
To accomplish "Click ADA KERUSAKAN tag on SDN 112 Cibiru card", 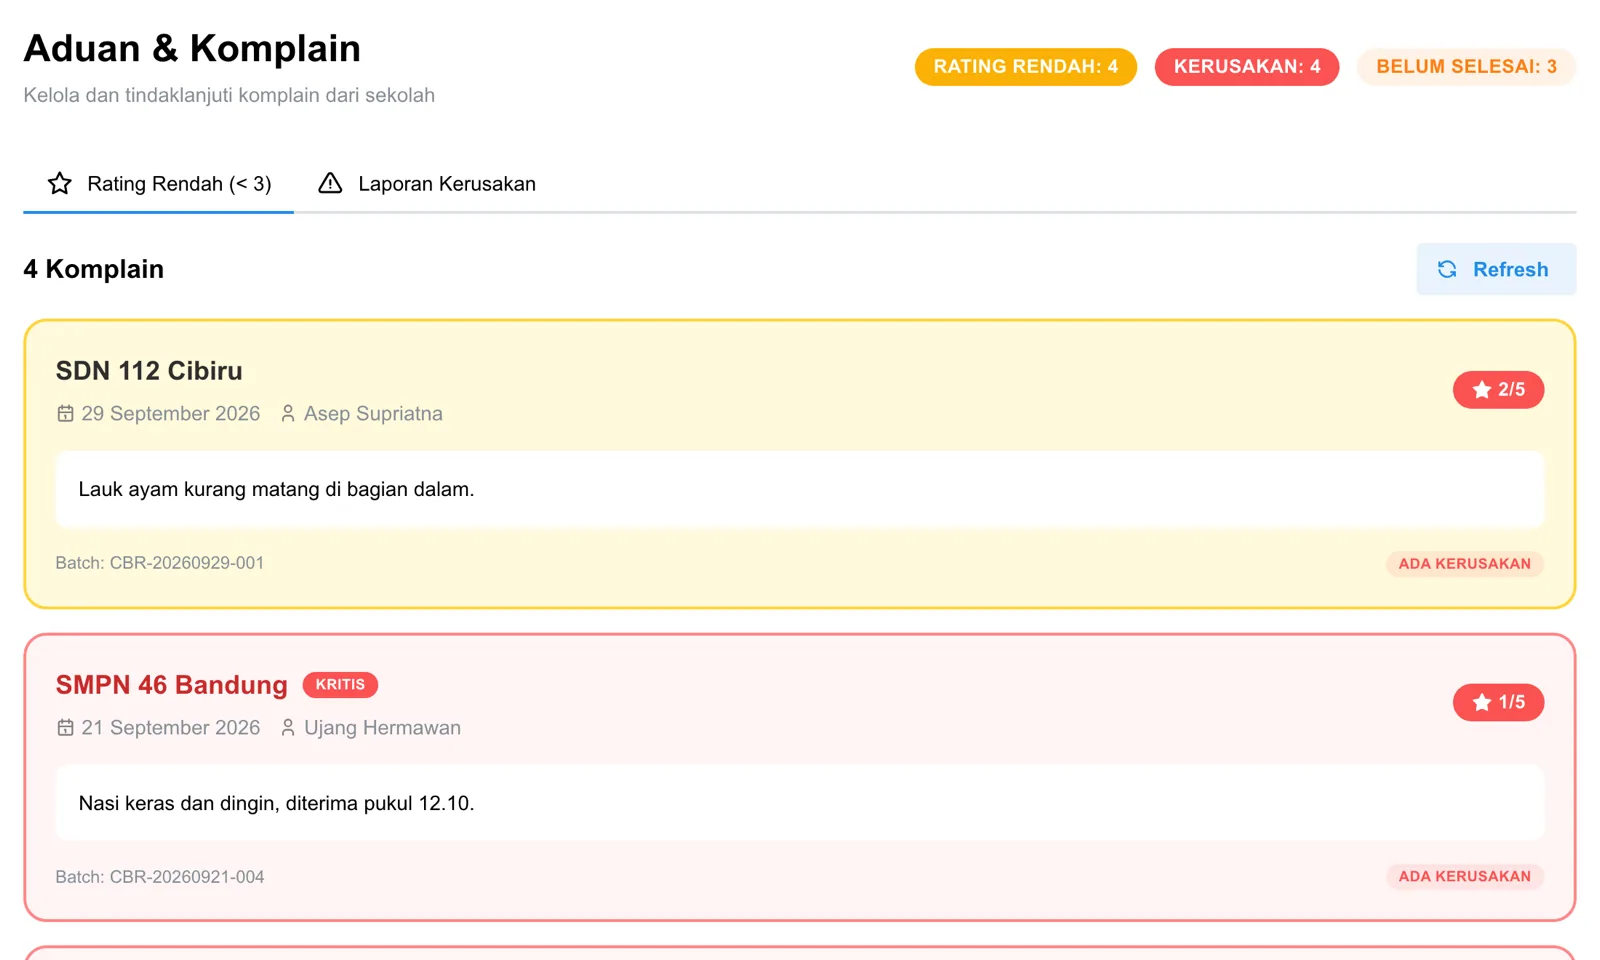I will (1464, 563).
